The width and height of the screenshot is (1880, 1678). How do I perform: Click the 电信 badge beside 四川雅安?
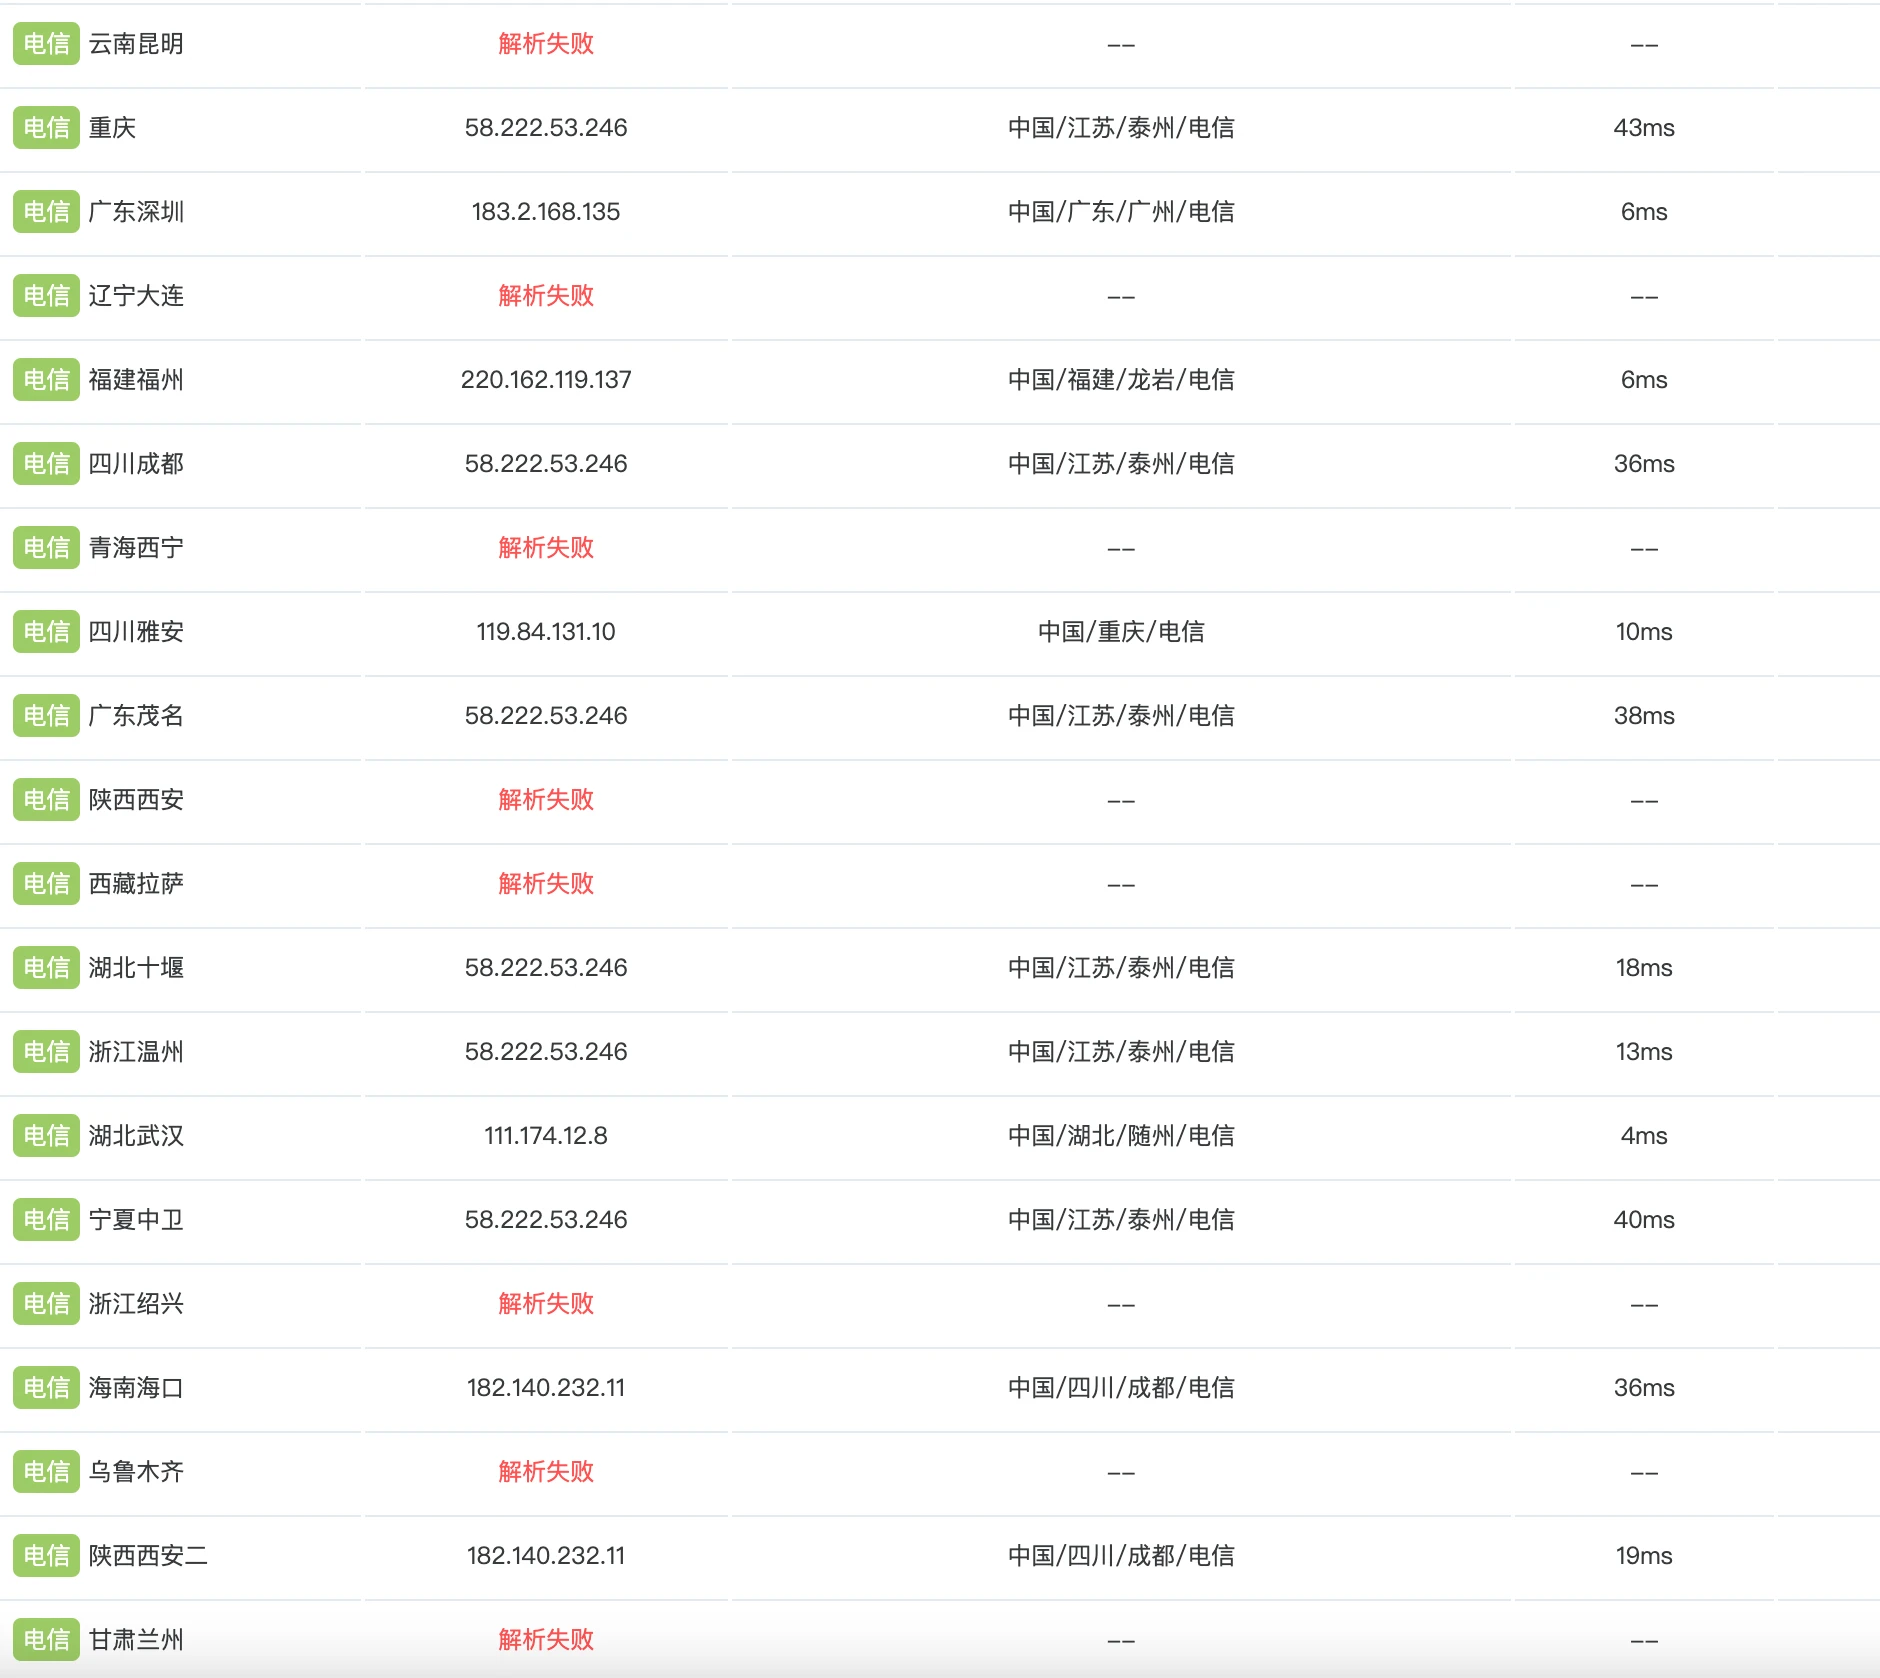click(x=46, y=632)
